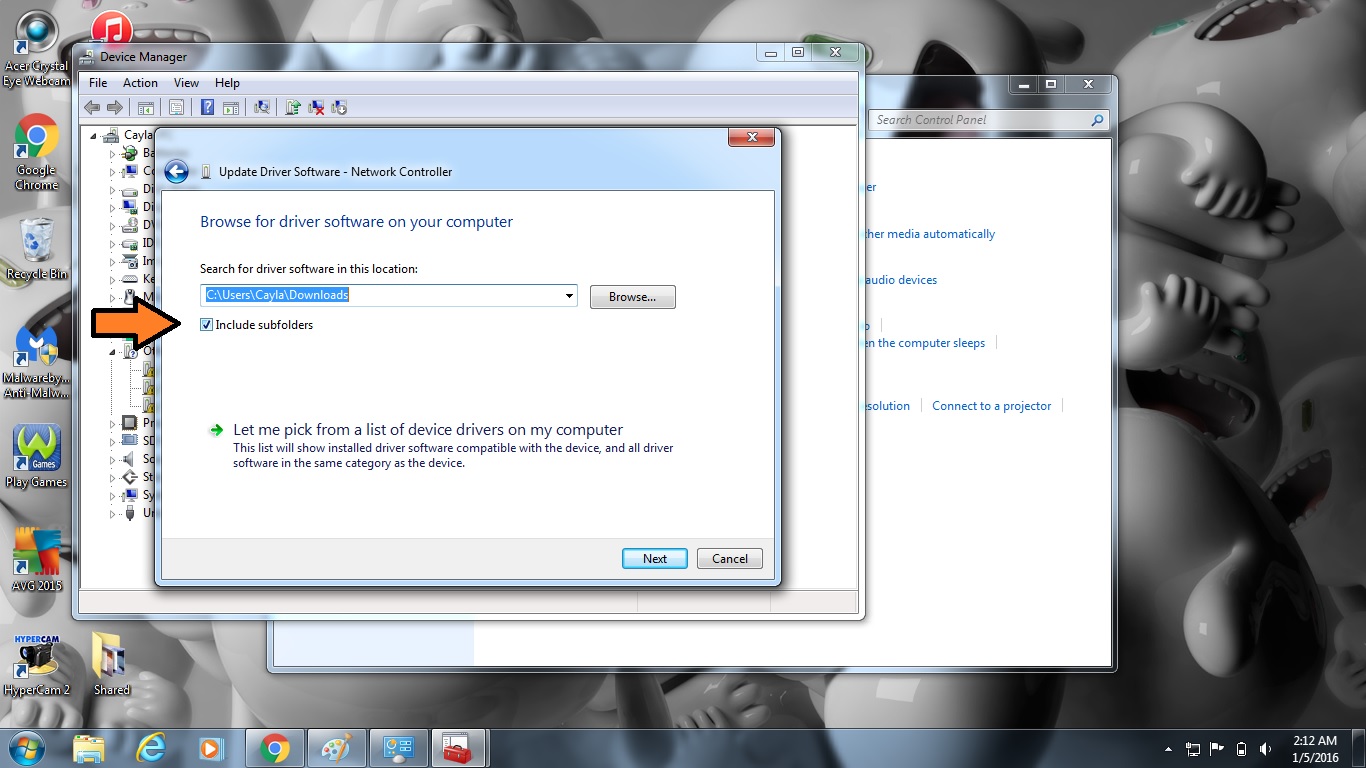Click the Action Center flag tray icon

click(1217, 749)
